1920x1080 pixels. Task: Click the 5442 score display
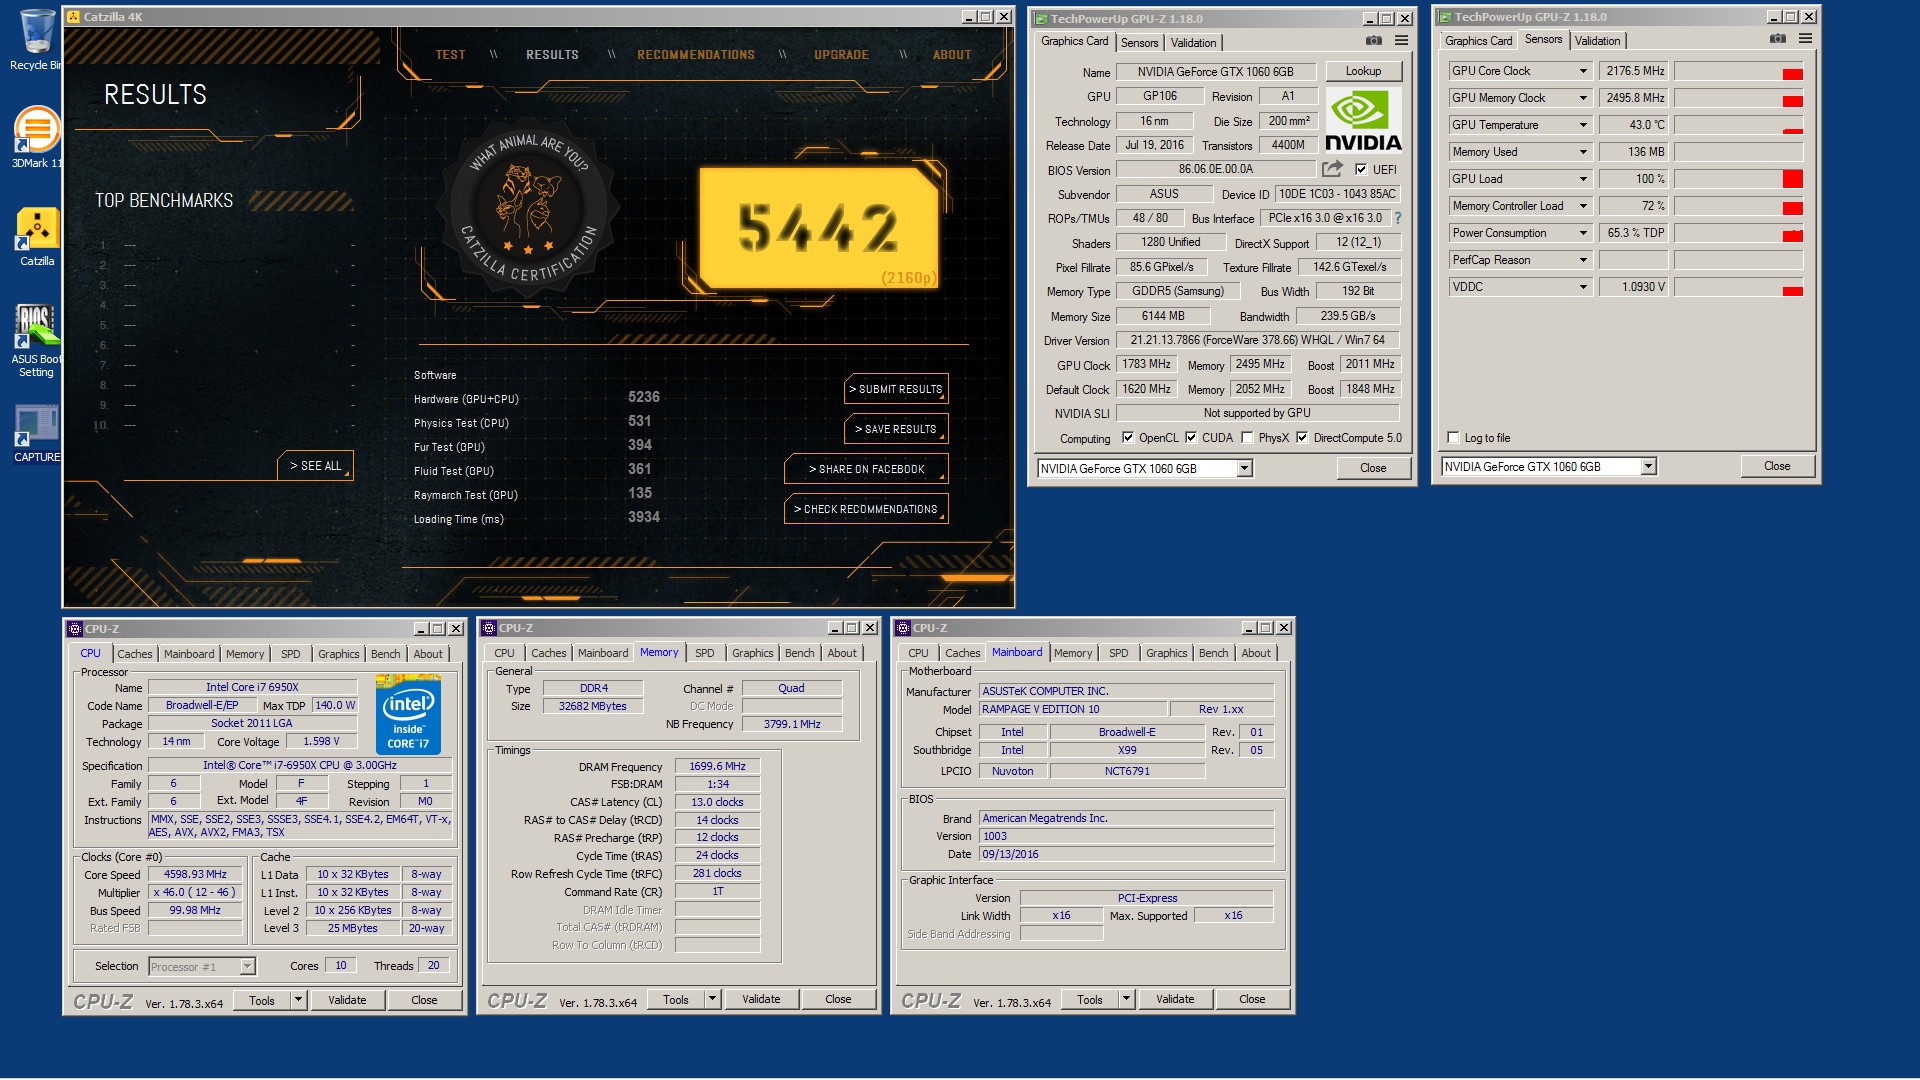point(818,228)
